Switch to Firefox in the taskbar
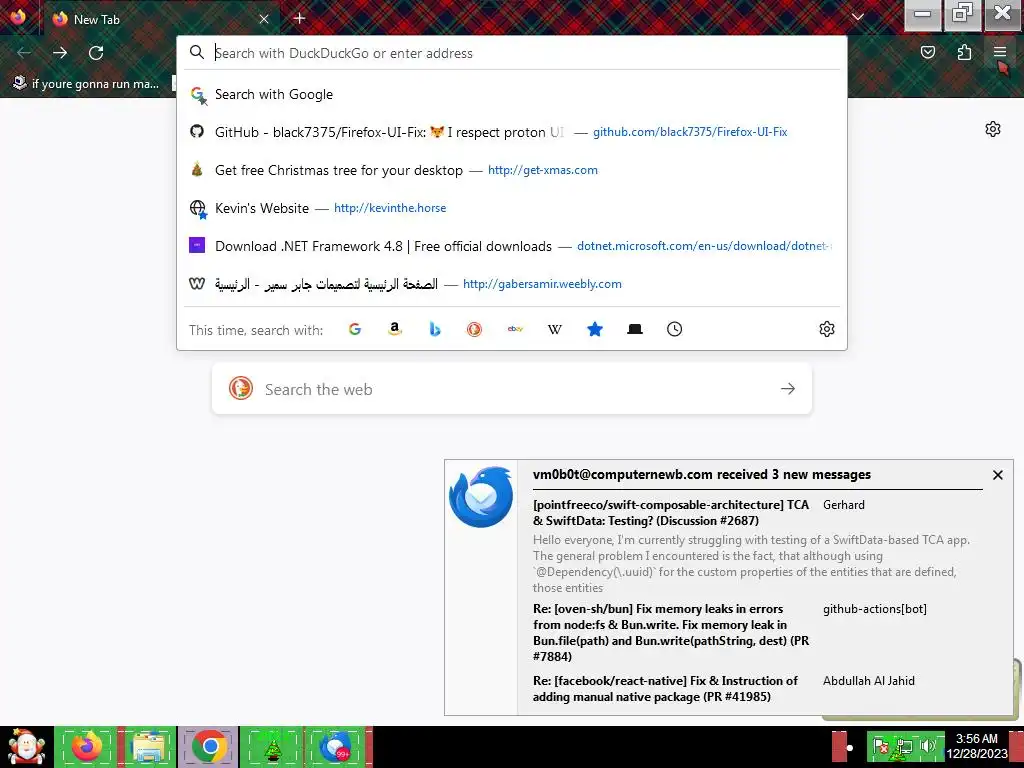The height and width of the screenshot is (768, 1024). coord(86,747)
